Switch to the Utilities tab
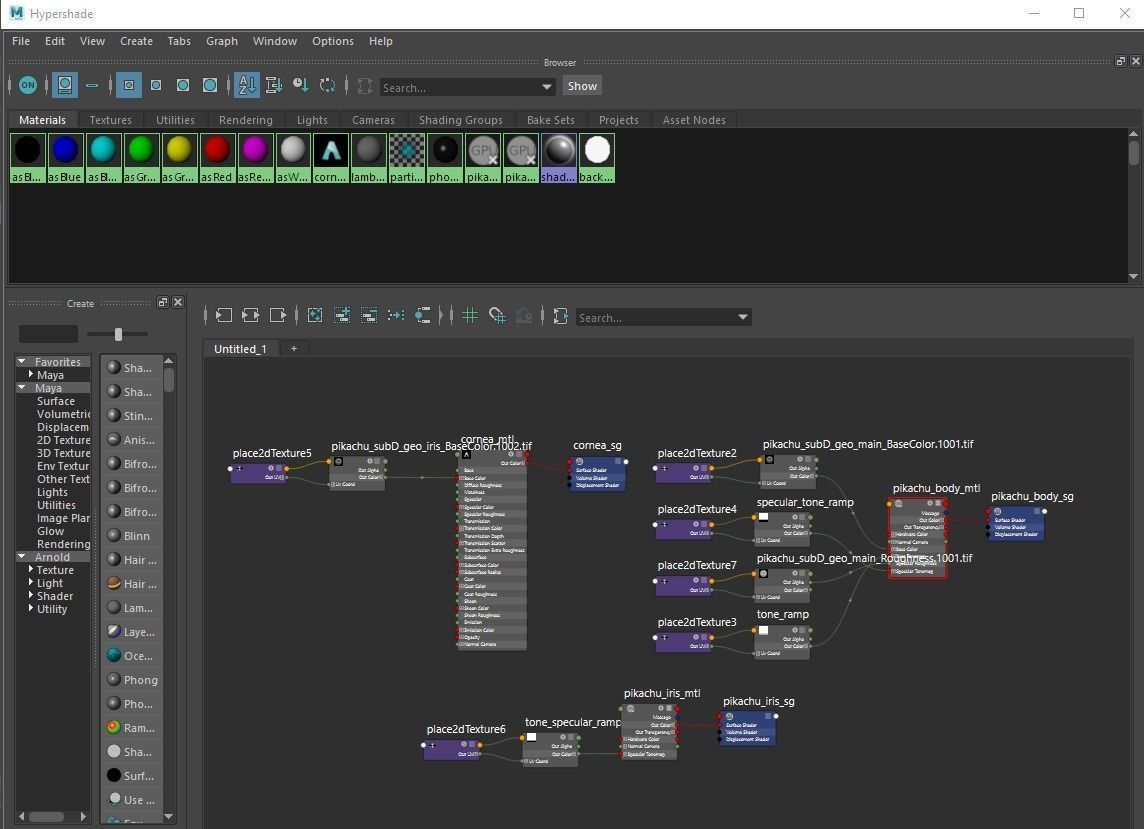The width and height of the screenshot is (1144, 829). click(x=175, y=120)
